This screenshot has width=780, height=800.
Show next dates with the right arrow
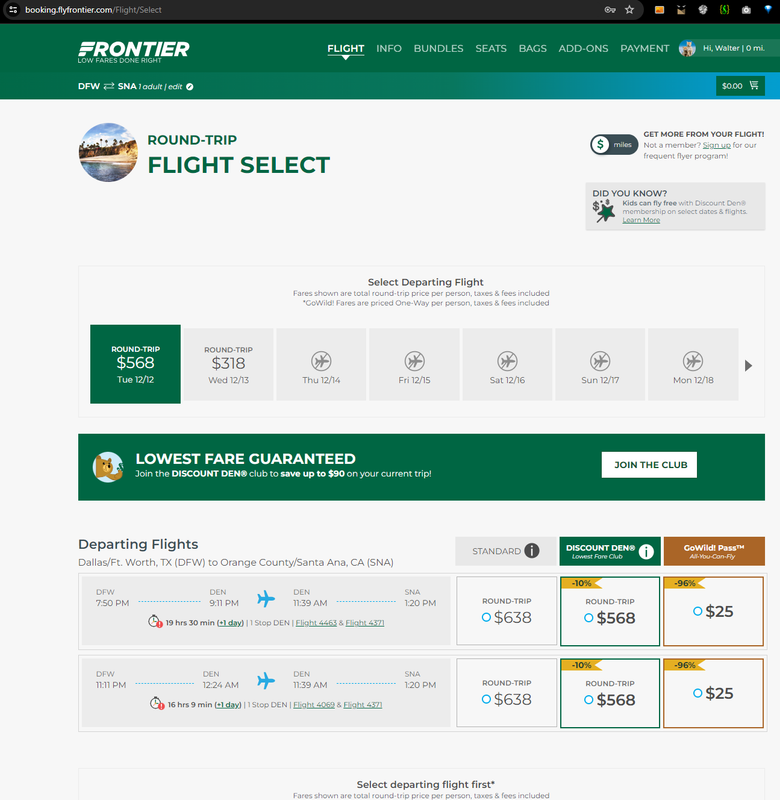(x=748, y=365)
